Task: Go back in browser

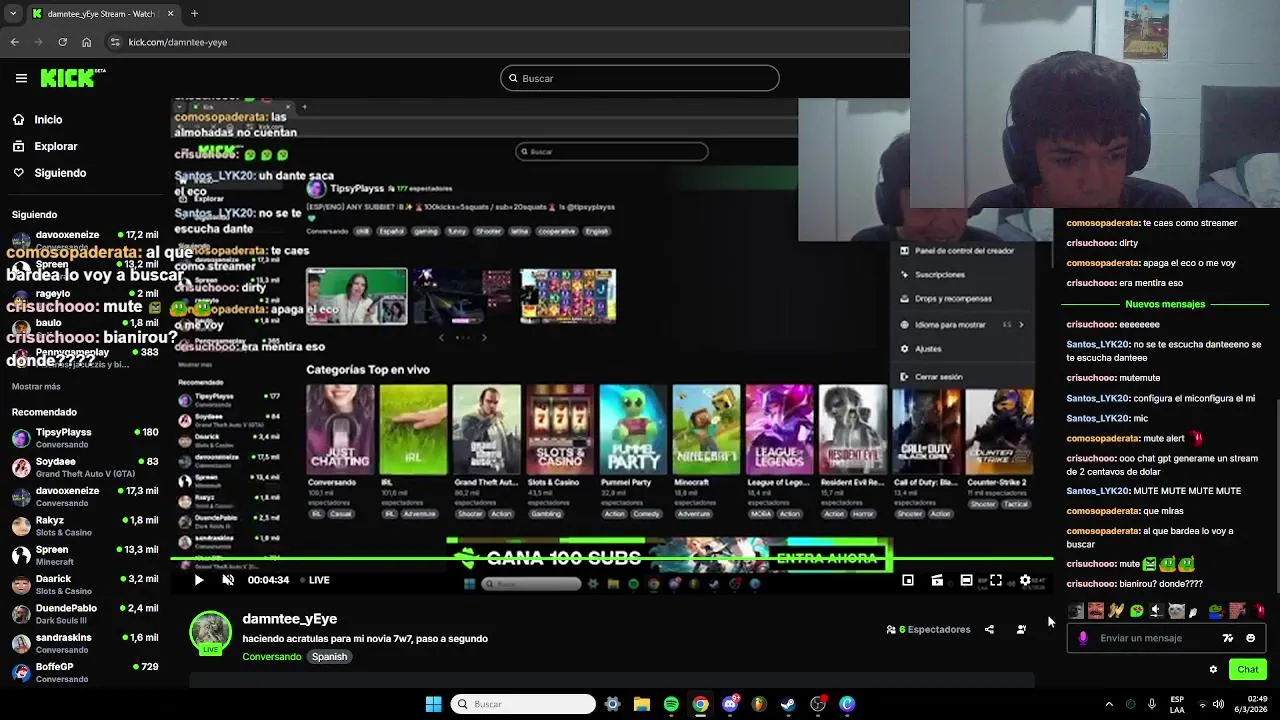Action: [x=14, y=42]
